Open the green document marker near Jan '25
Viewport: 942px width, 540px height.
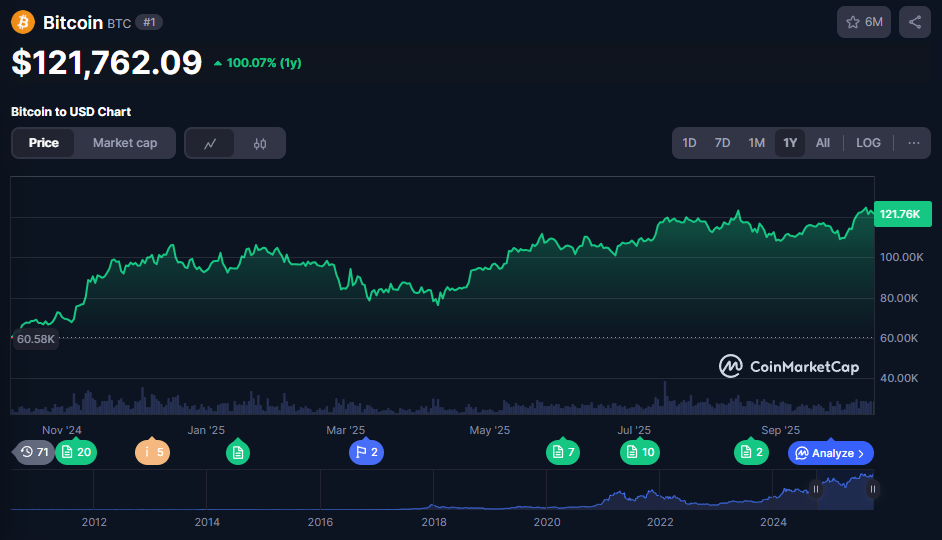click(238, 452)
